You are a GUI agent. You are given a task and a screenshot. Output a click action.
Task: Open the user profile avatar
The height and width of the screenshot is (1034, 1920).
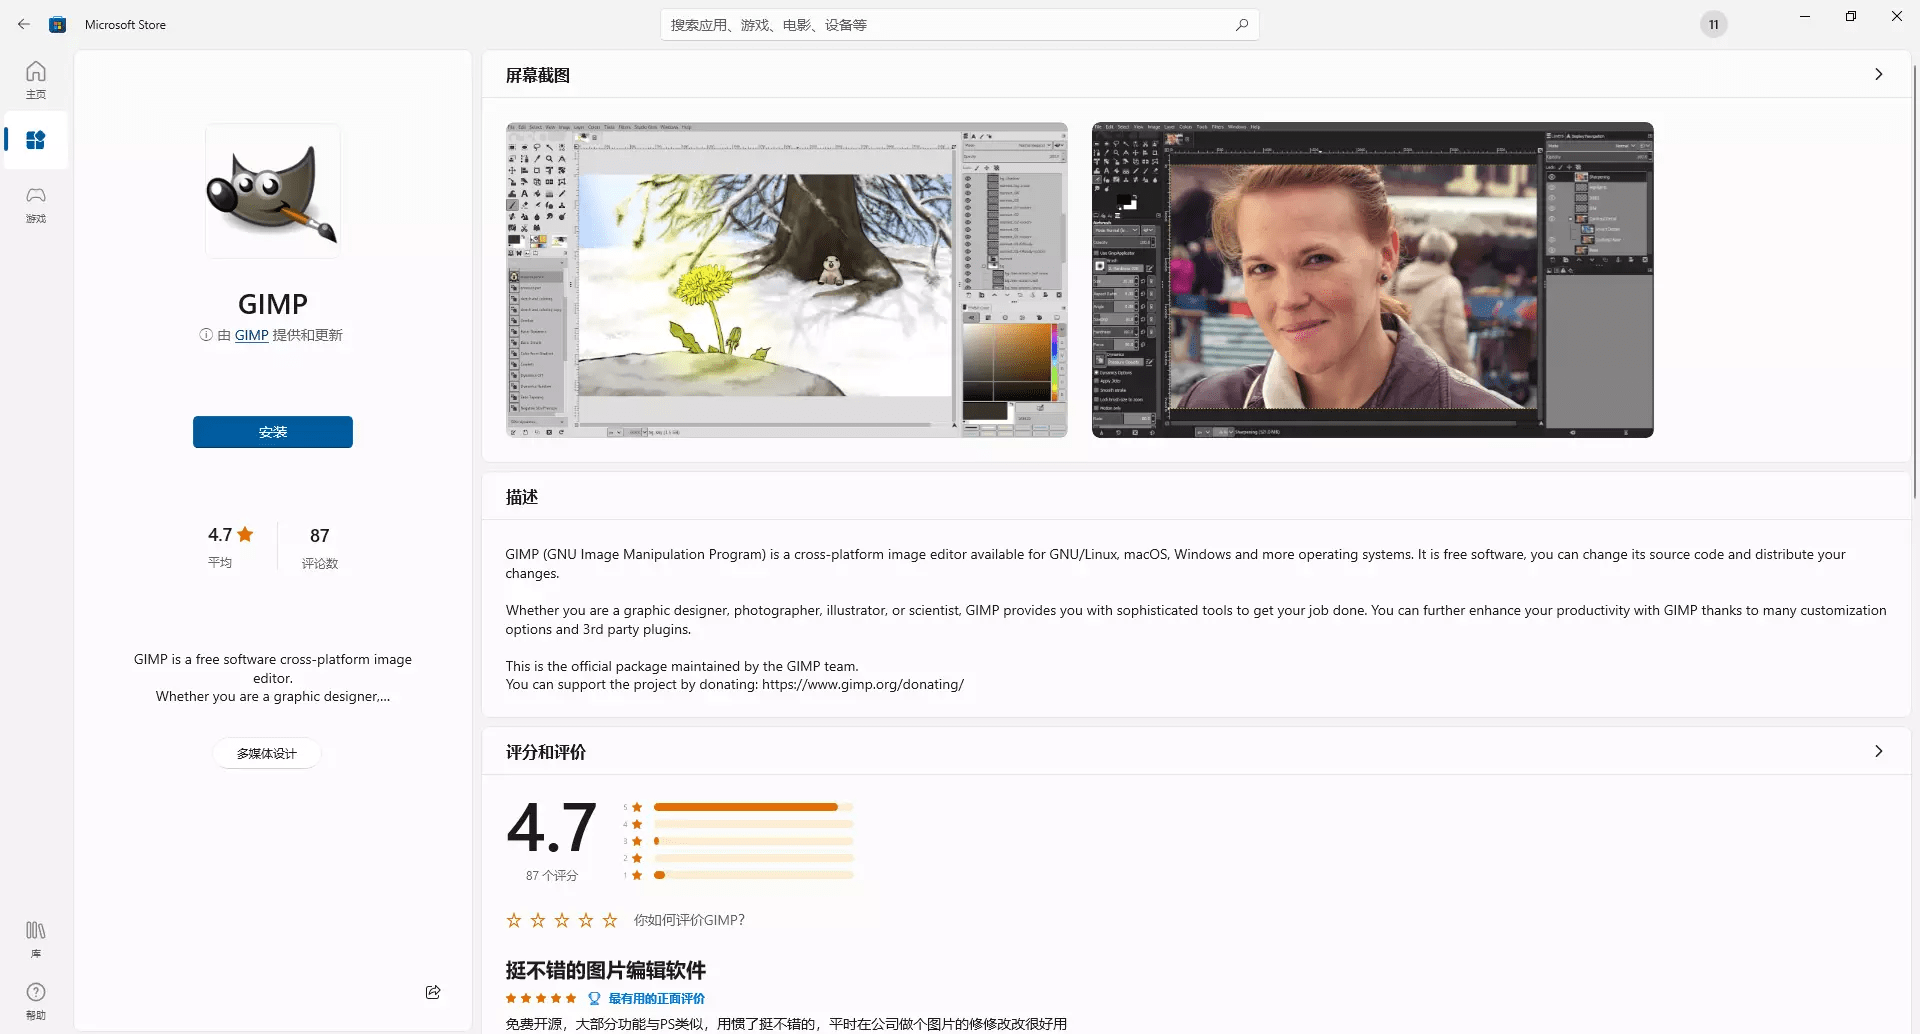(x=1714, y=25)
